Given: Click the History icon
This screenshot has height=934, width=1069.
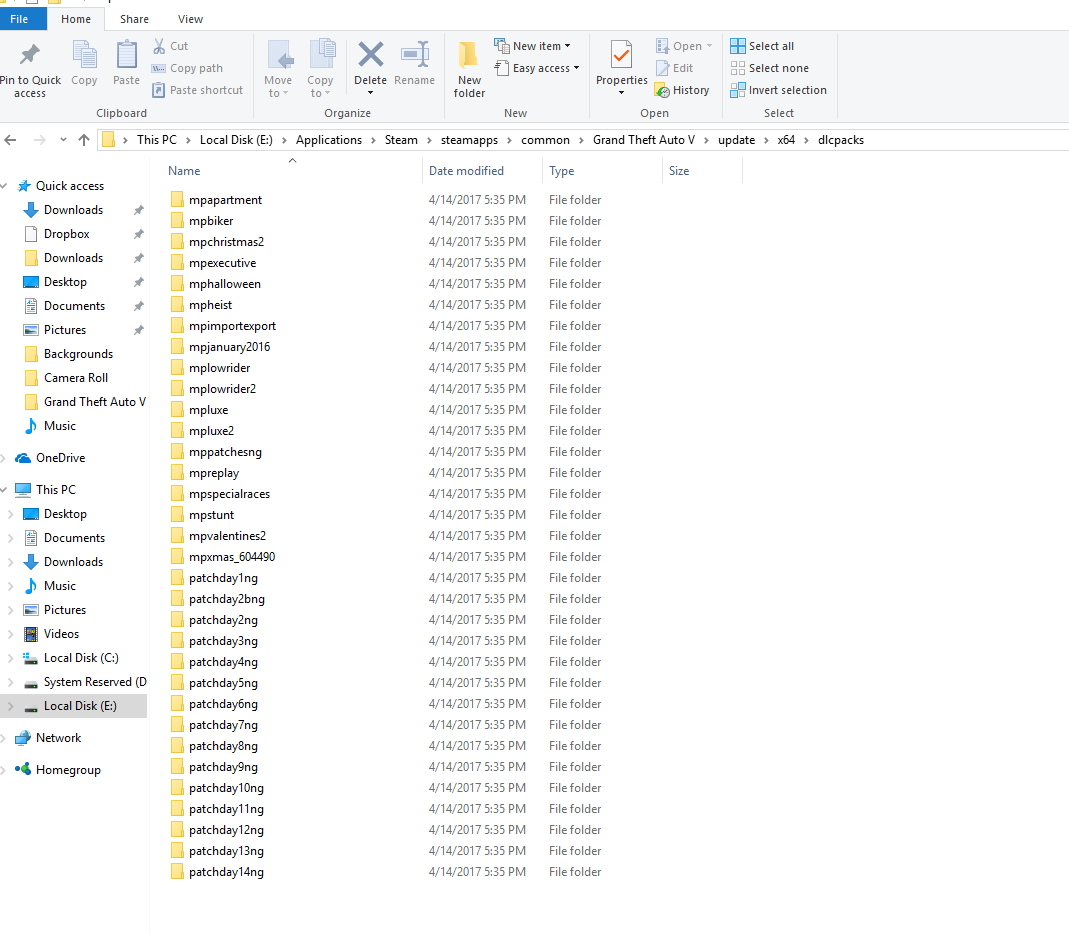Looking at the screenshot, I should (663, 90).
